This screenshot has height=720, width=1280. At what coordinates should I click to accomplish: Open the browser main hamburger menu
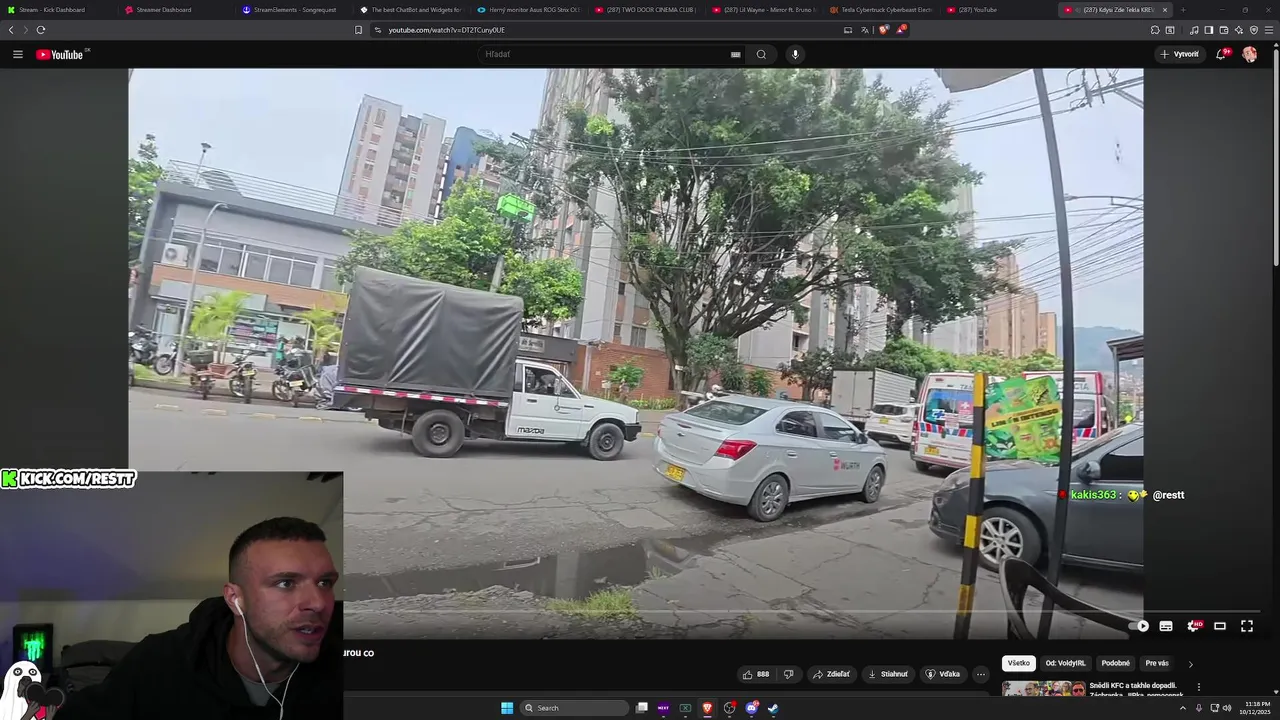click(1269, 30)
